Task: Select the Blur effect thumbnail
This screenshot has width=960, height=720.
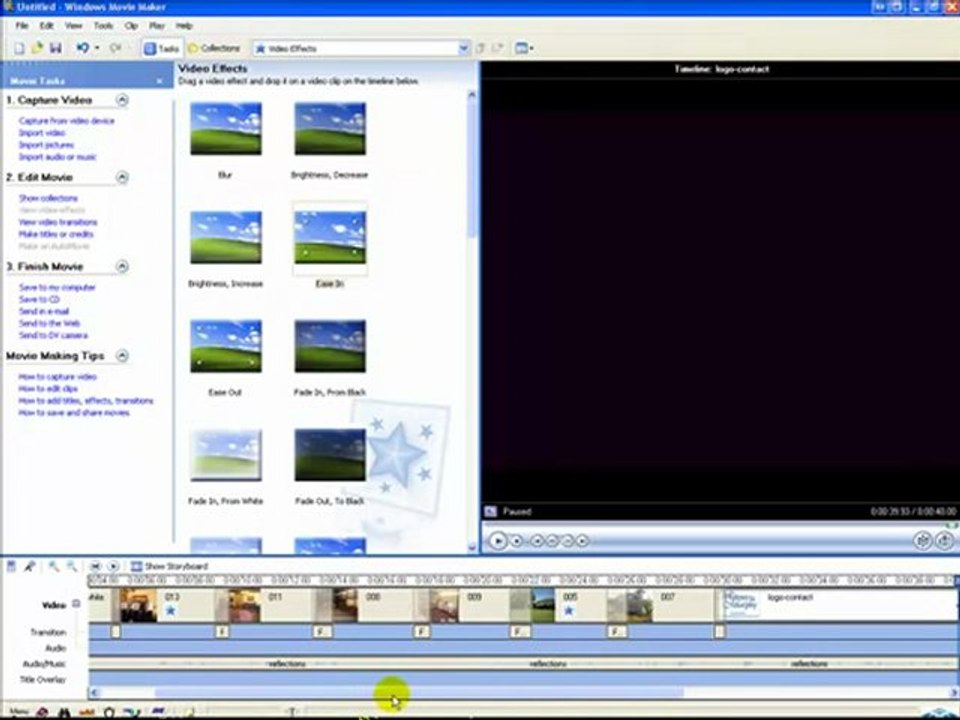Action: [226, 129]
